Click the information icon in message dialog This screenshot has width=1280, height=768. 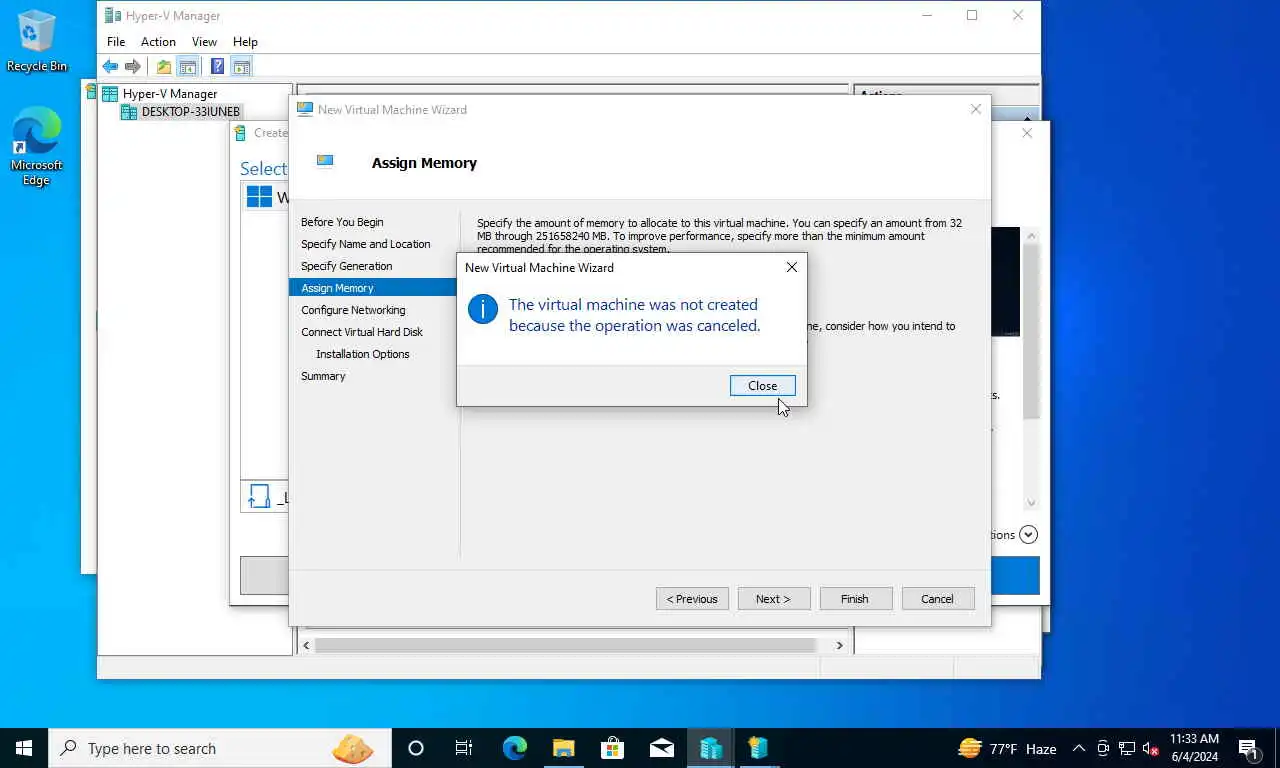pos(483,309)
